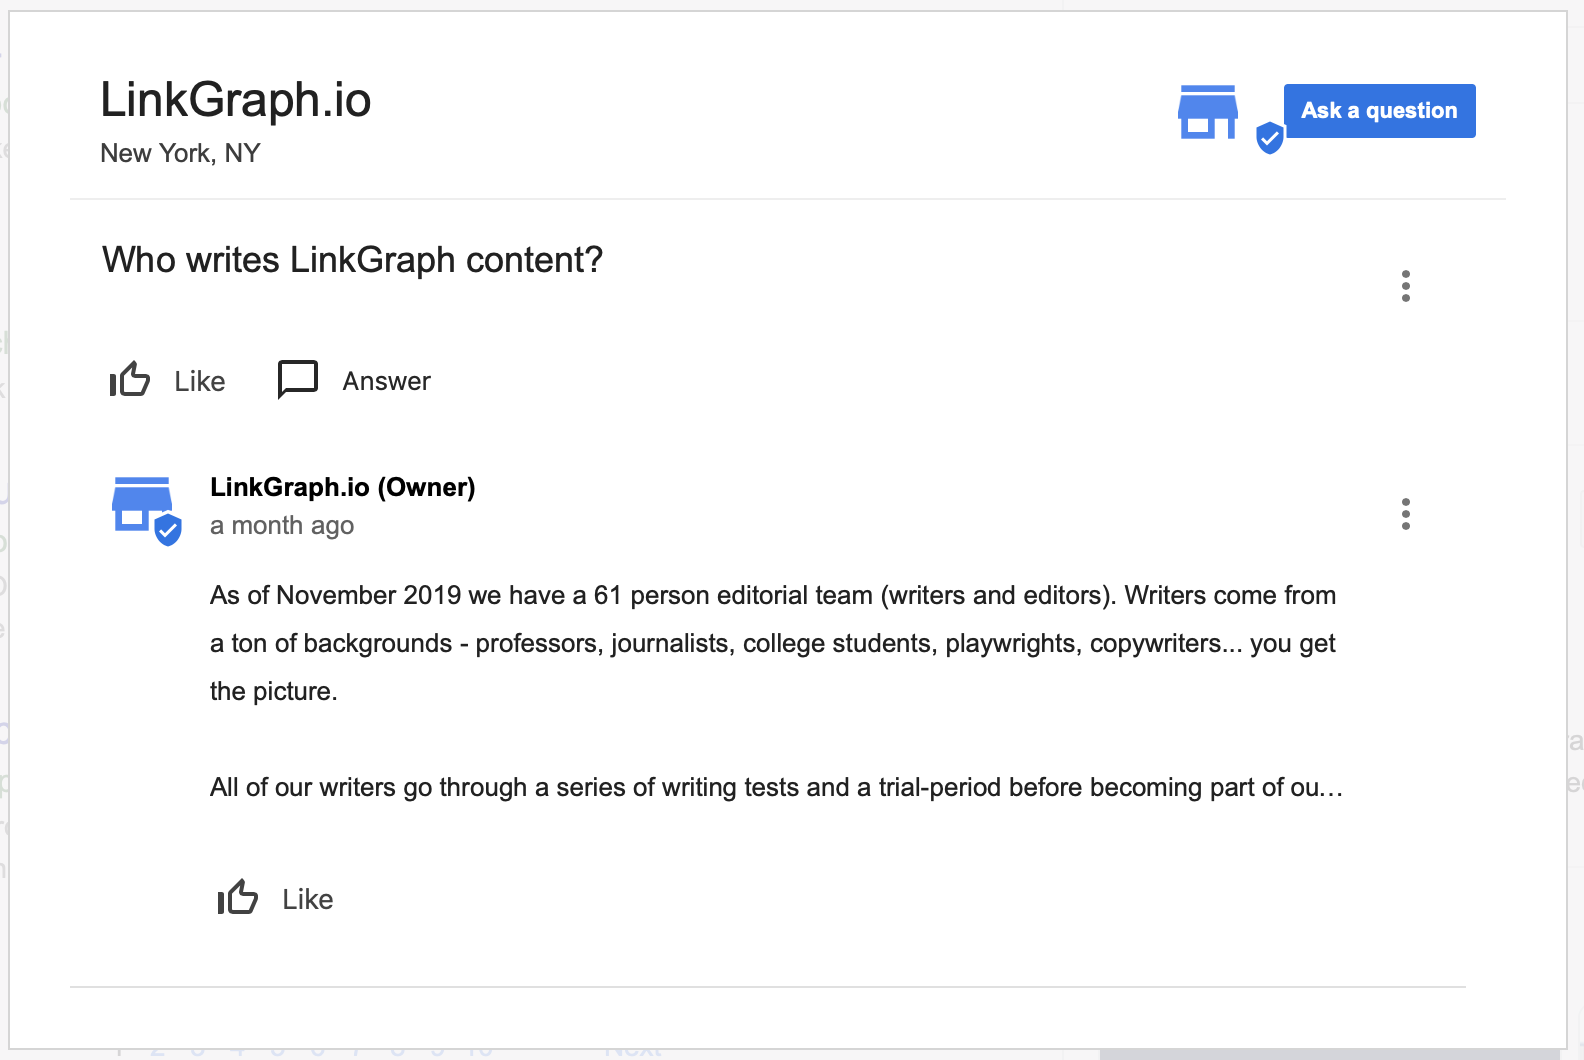Viewport: 1584px width, 1060px height.
Task: Like the owner's answer
Action: pos(275,899)
